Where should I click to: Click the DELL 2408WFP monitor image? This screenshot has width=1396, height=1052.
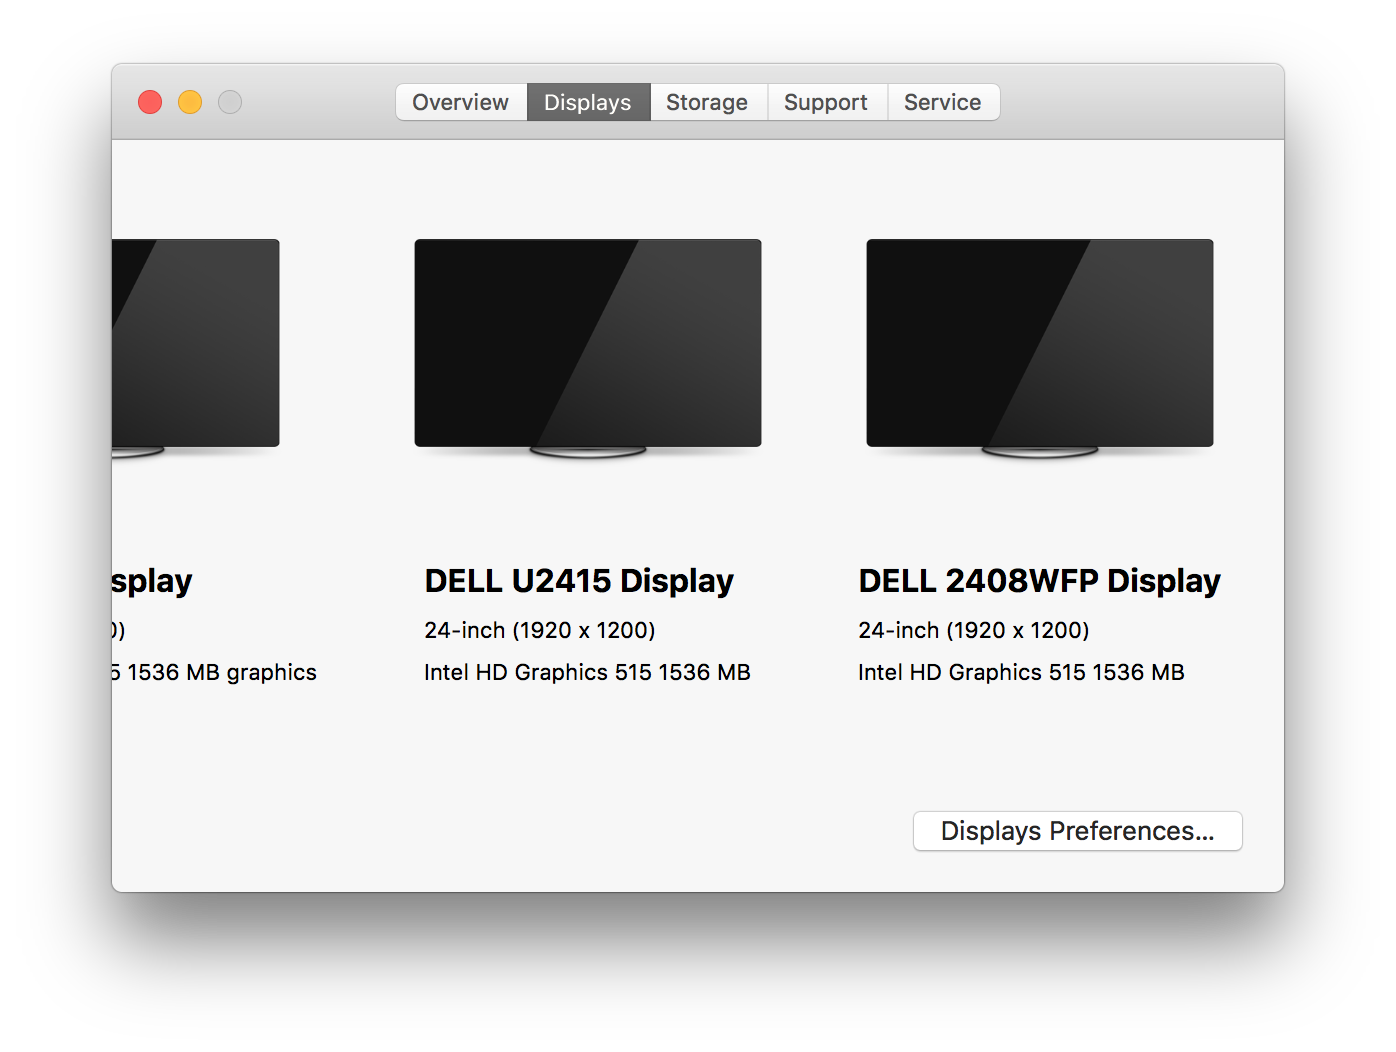click(x=1040, y=348)
